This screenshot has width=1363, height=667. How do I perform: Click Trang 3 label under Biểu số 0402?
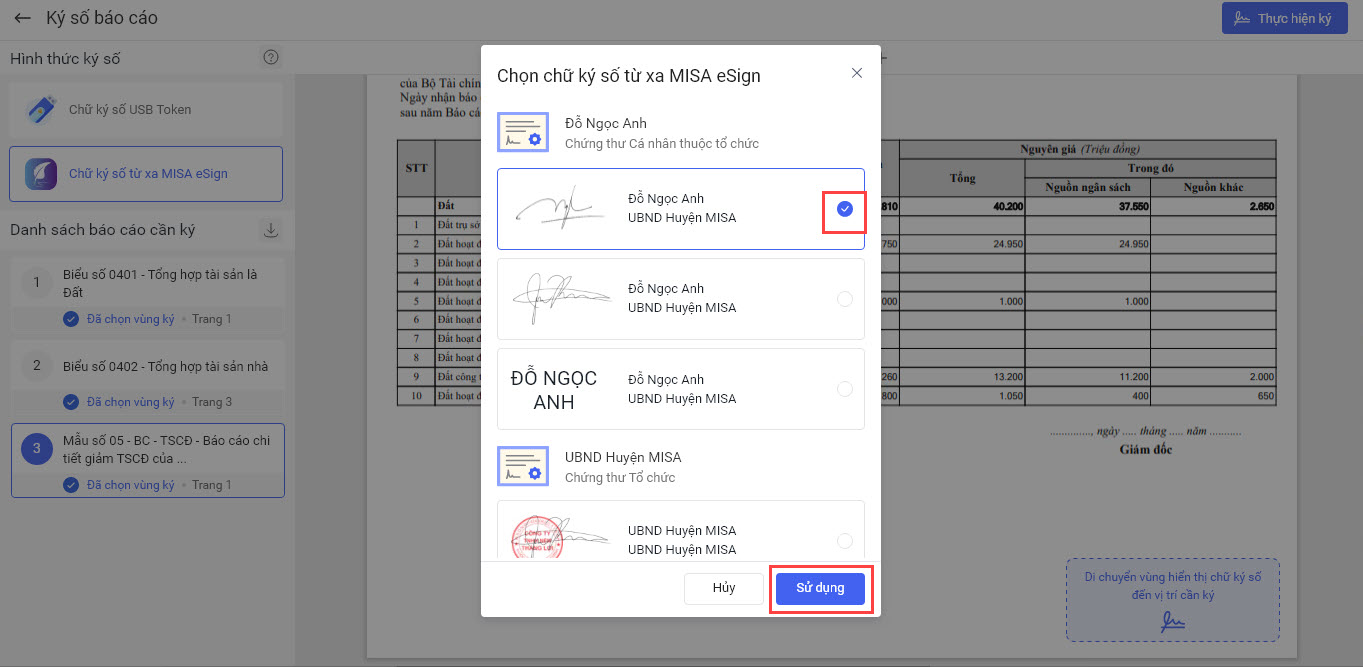tap(212, 402)
